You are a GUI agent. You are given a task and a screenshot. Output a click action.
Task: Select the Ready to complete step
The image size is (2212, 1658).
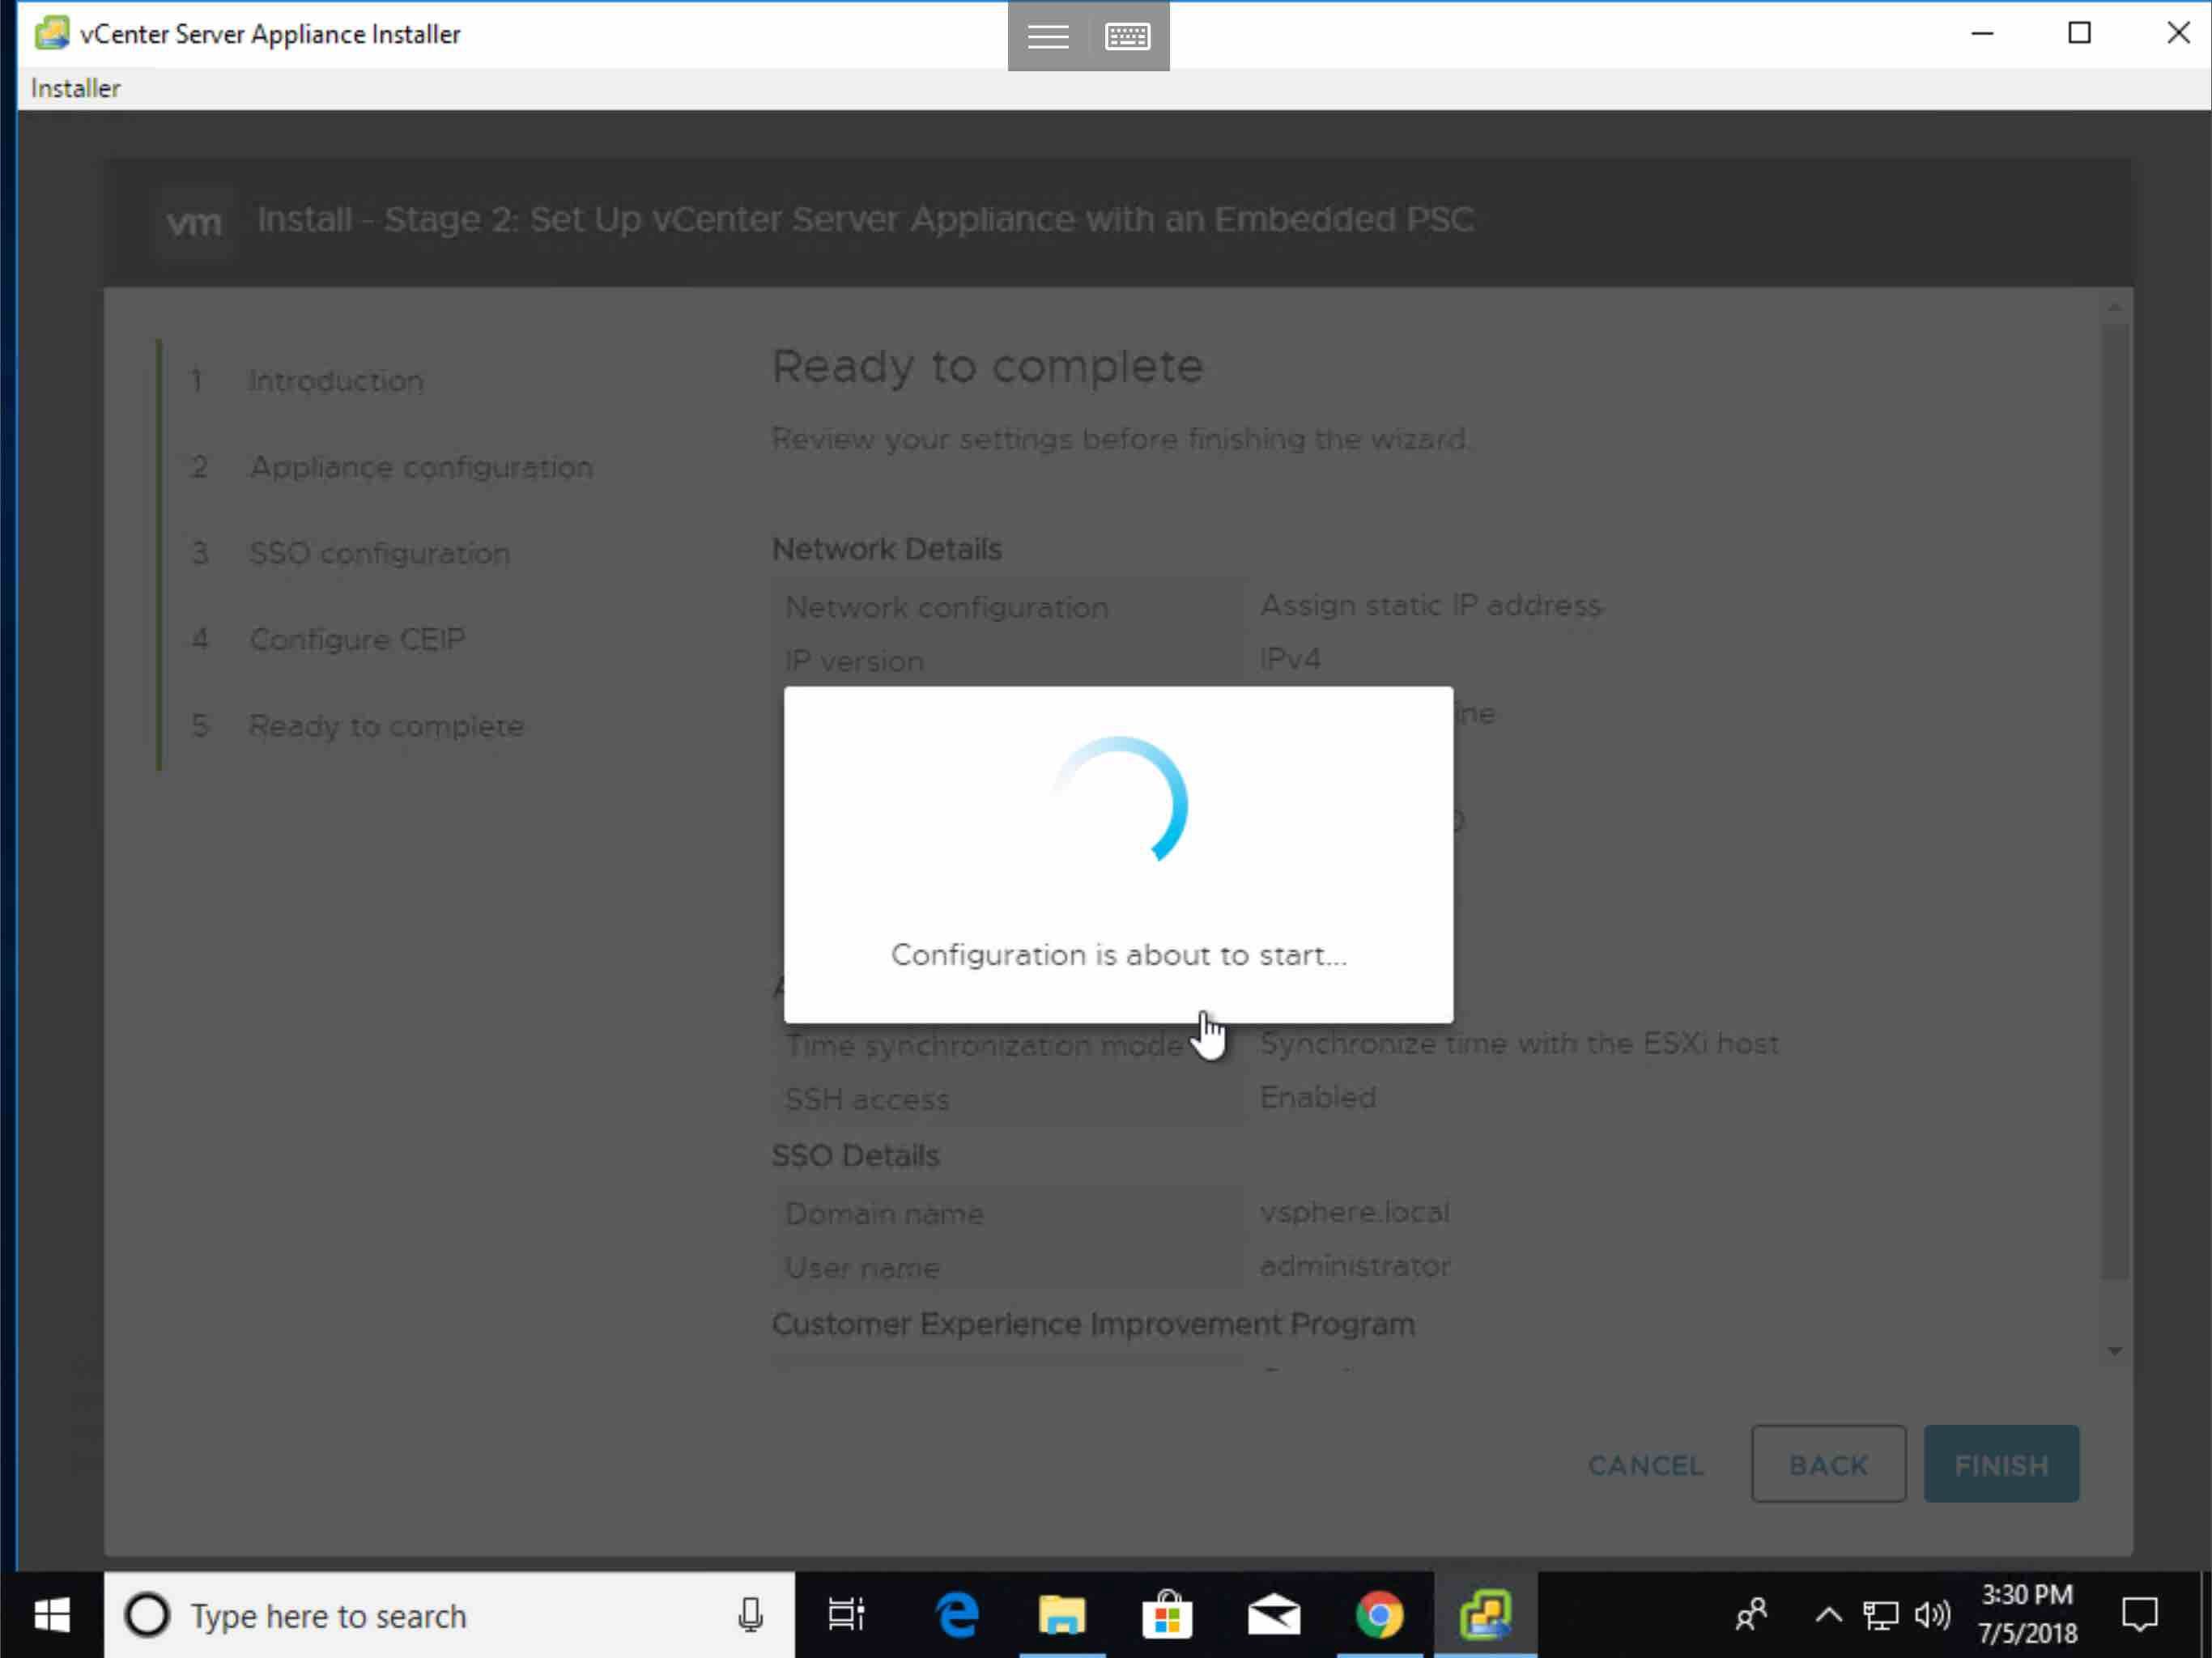pyautogui.click(x=386, y=725)
